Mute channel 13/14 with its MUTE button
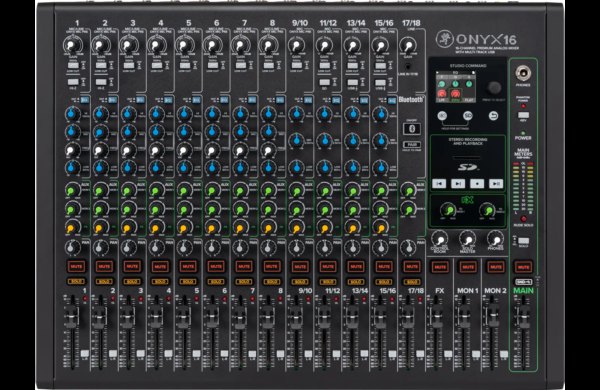Screen dimensions: 600x390 356,266
